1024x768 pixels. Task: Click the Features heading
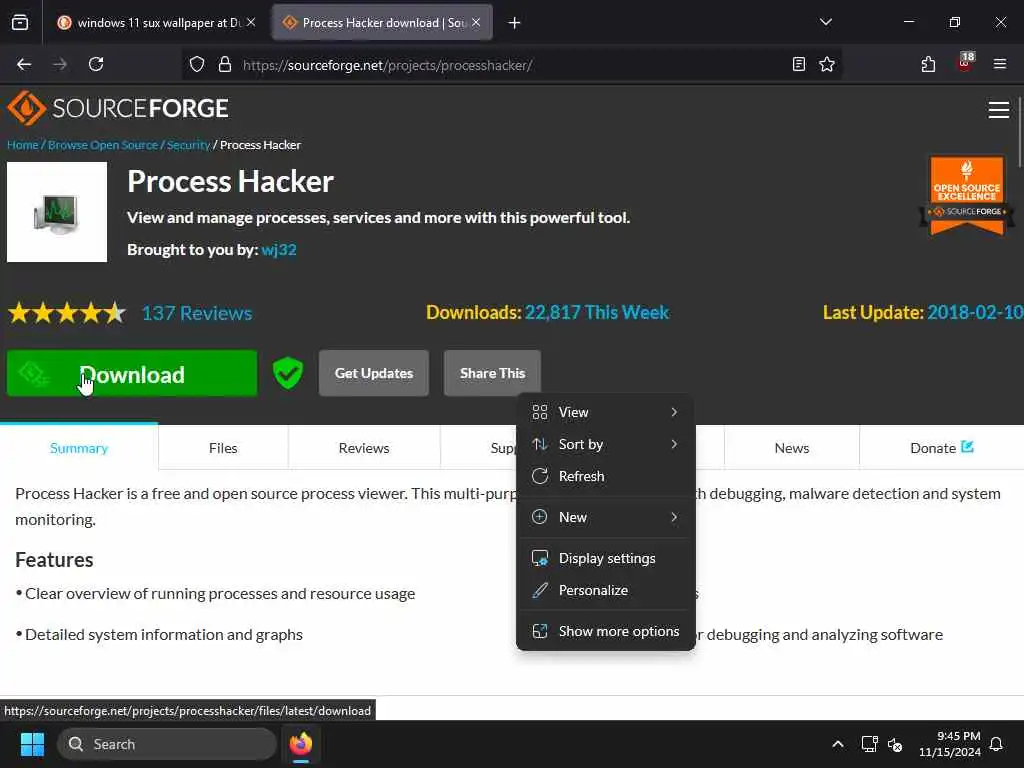(54, 560)
